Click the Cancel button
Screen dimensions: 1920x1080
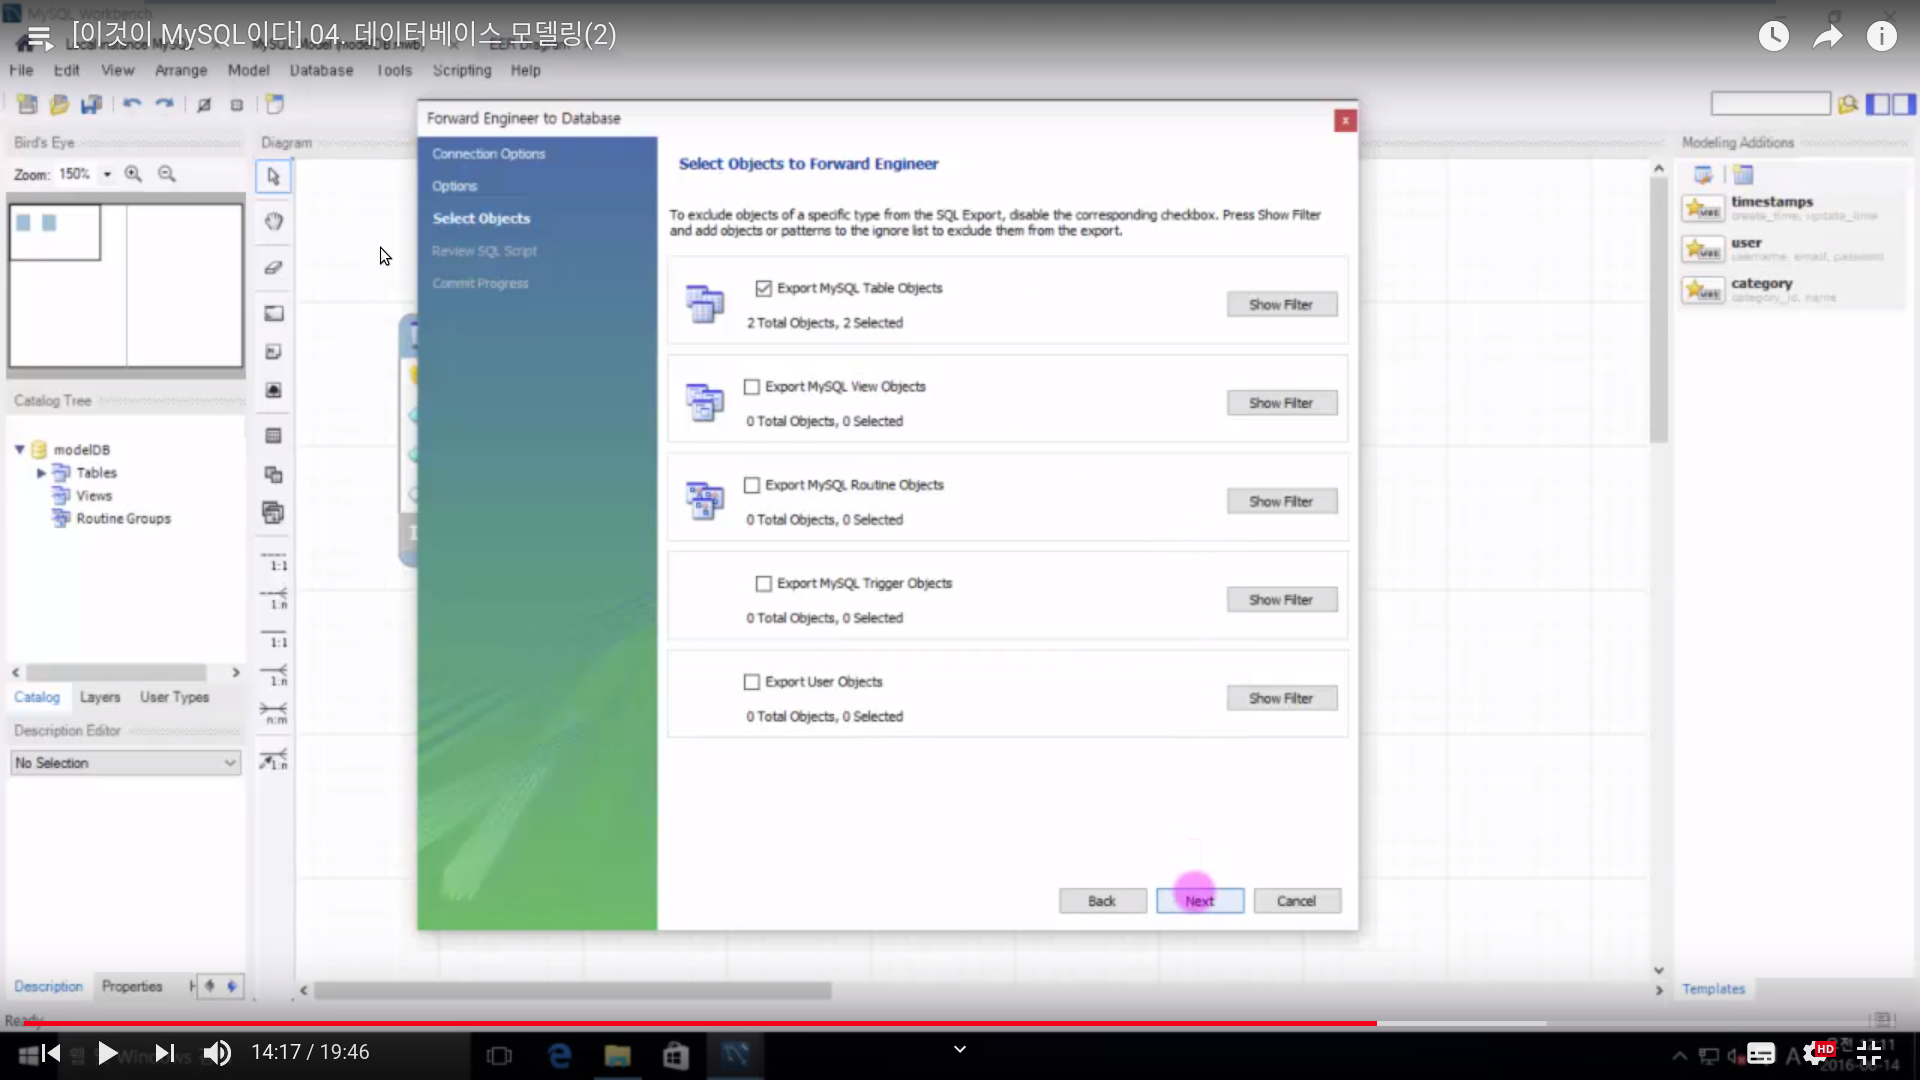1297,901
